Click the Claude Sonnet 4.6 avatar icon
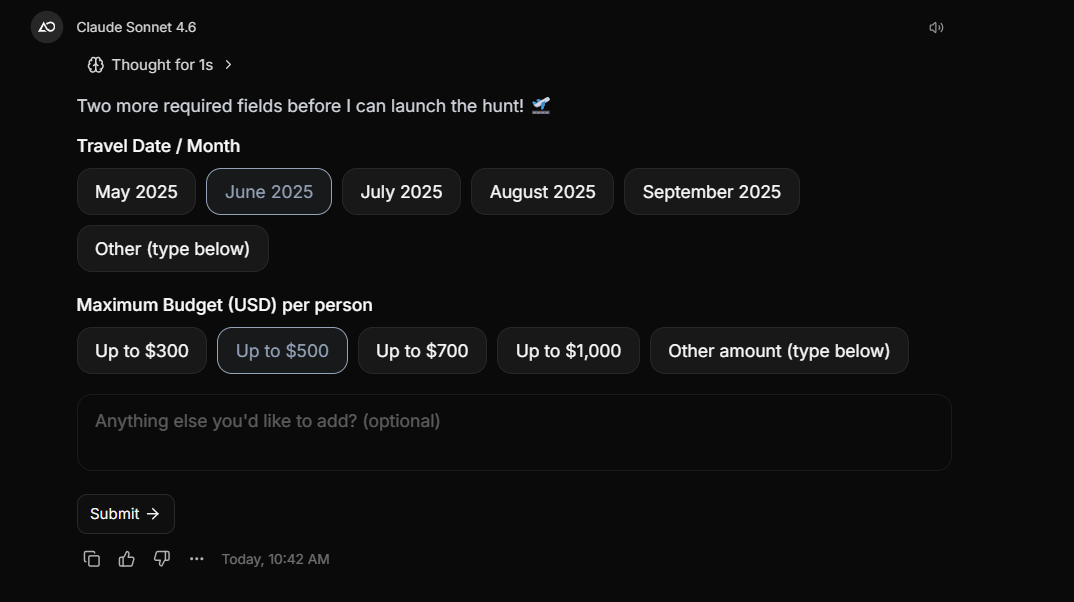 click(47, 27)
